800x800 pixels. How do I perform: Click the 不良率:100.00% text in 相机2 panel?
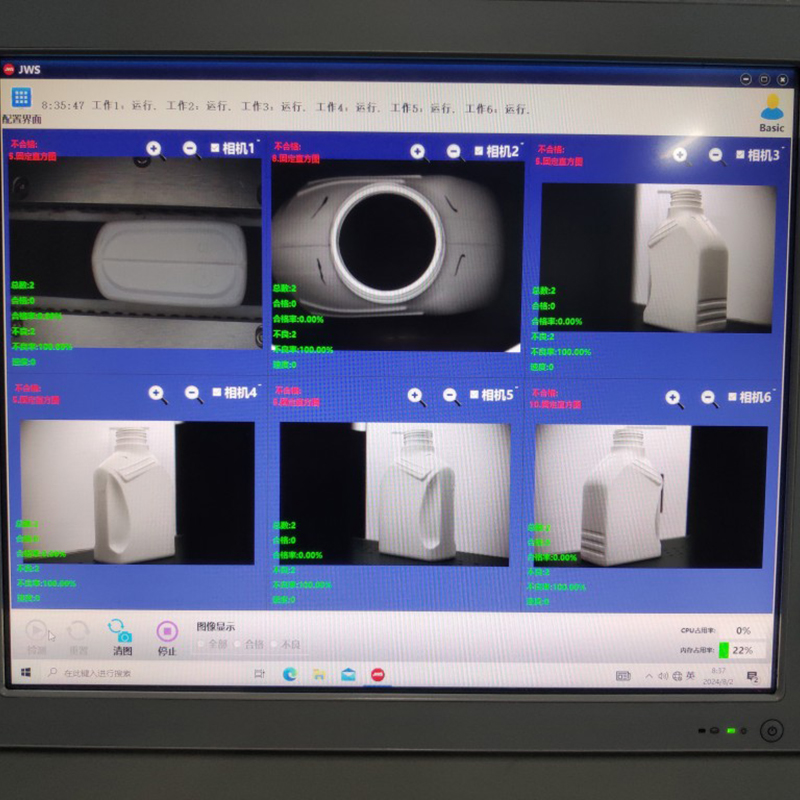(303, 349)
